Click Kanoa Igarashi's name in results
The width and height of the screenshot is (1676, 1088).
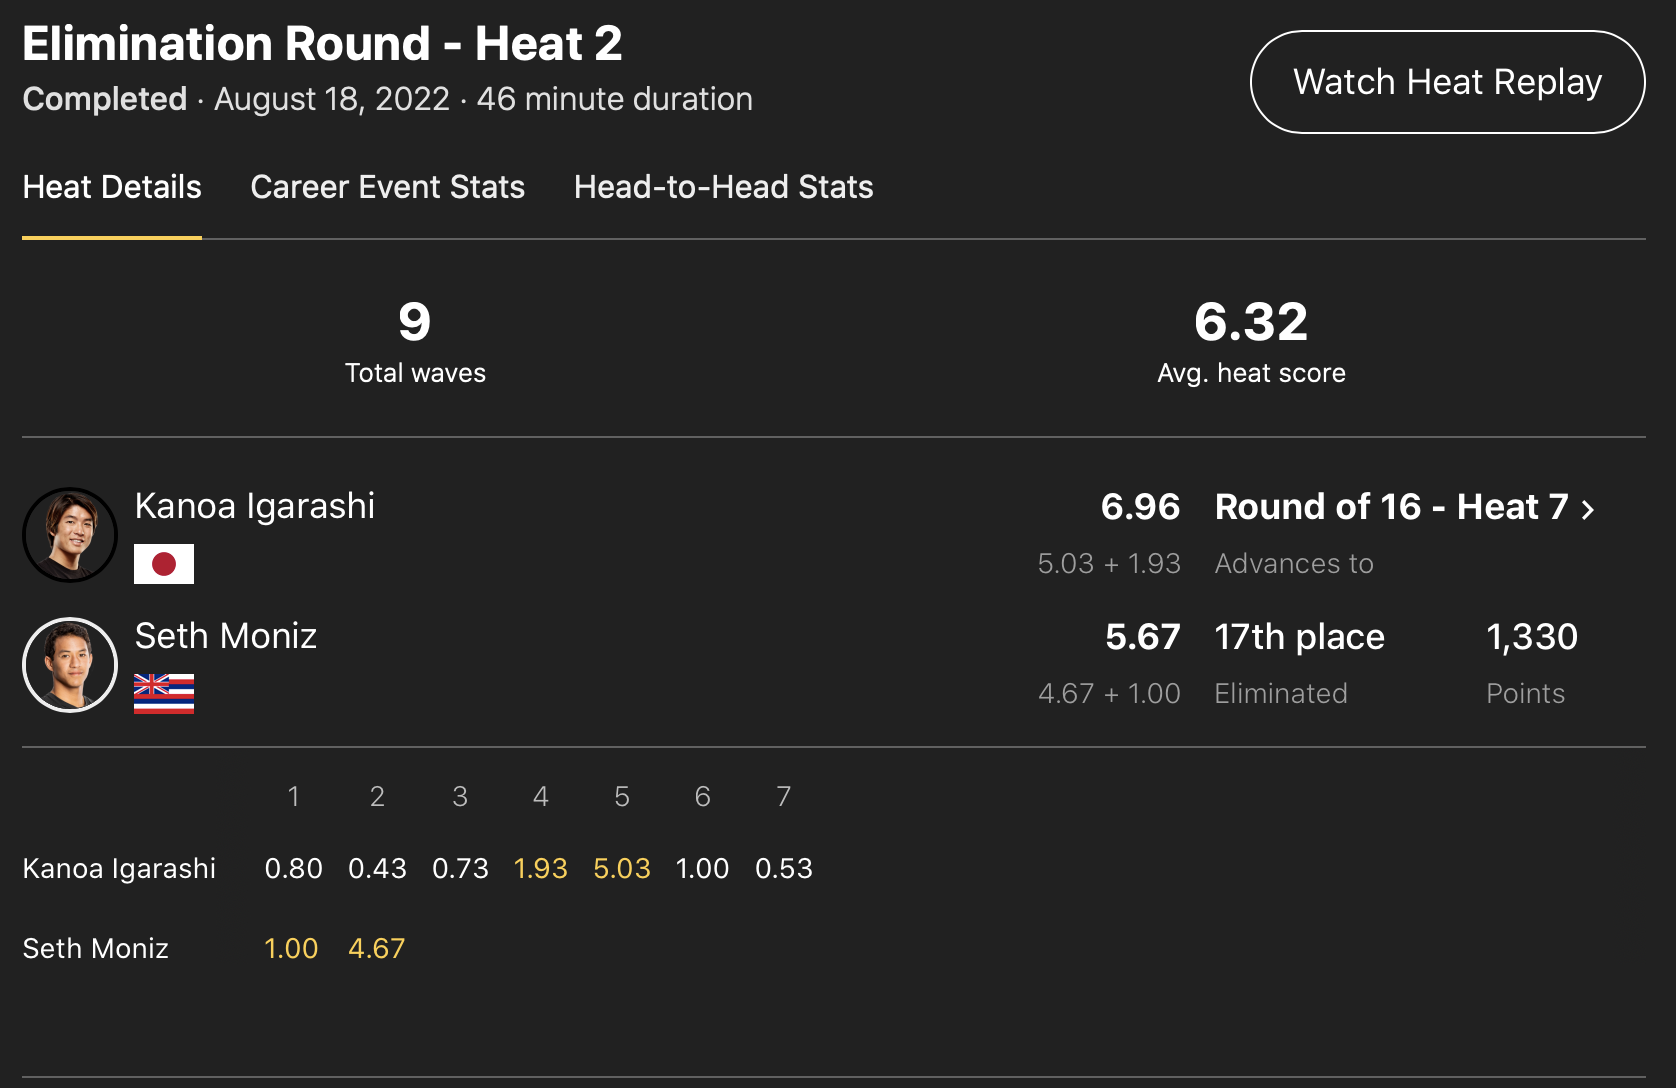coord(255,506)
